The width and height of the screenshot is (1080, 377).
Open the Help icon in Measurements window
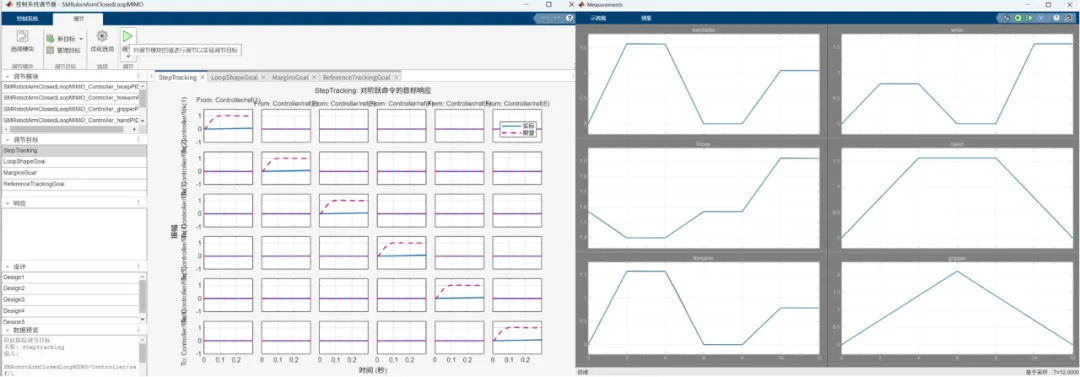(x=1056, y=18)
